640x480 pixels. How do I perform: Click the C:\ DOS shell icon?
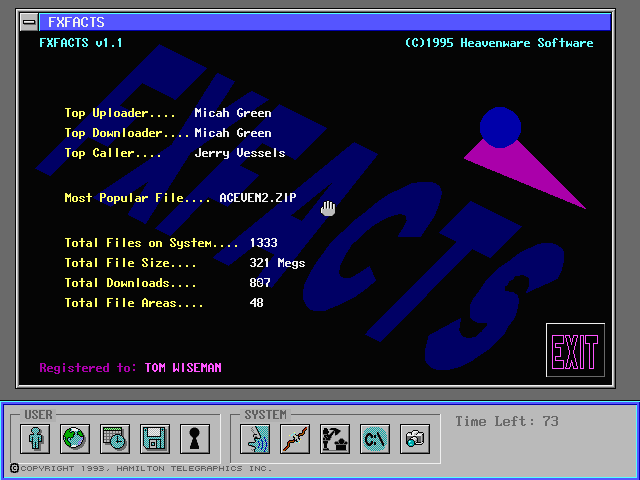click(x=375, y=439)
